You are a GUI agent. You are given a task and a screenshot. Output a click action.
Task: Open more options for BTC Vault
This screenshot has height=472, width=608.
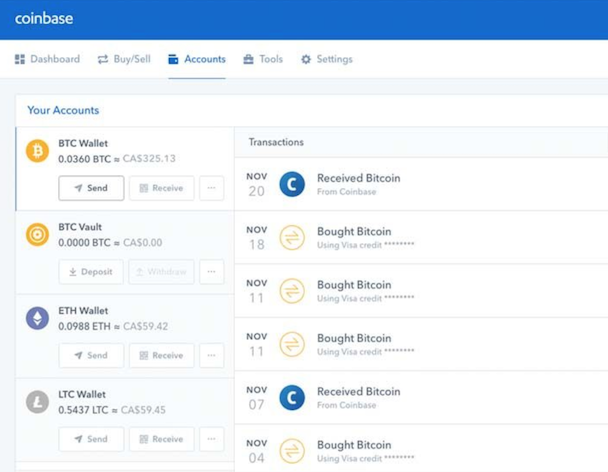pyautogui.click(x=212, y=272)
